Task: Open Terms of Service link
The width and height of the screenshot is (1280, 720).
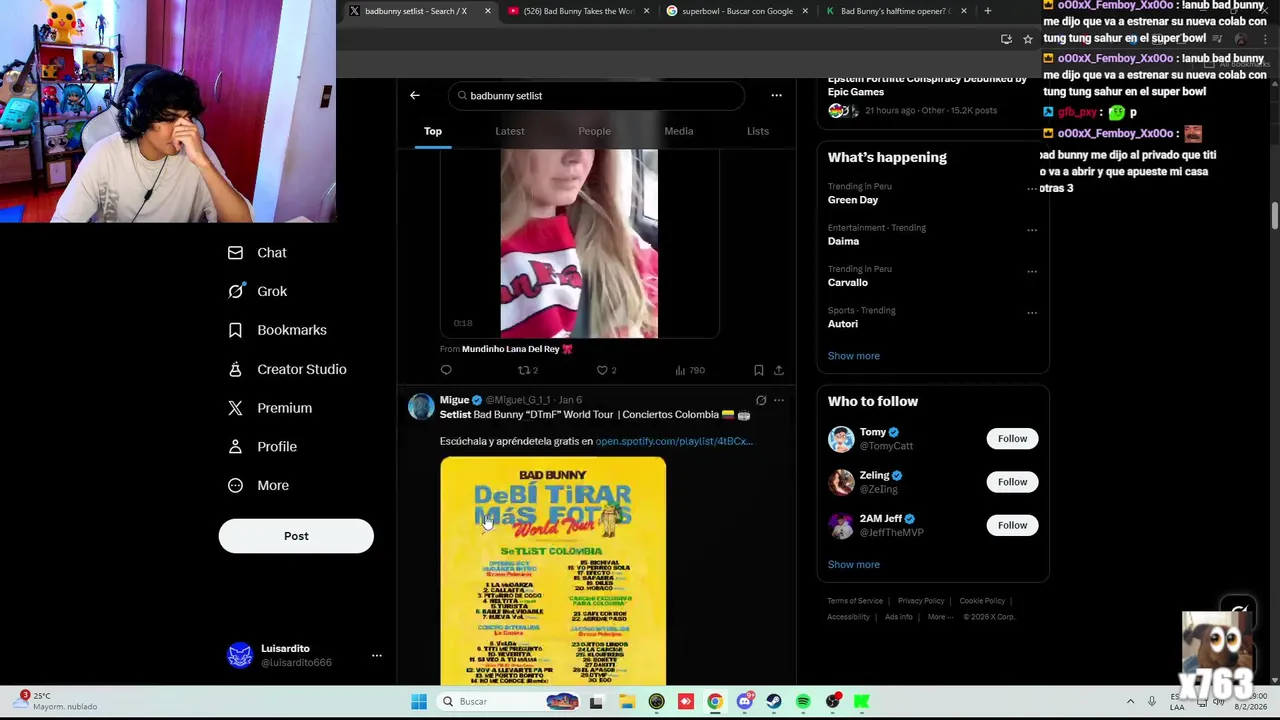Action: [x=855, y=601]
